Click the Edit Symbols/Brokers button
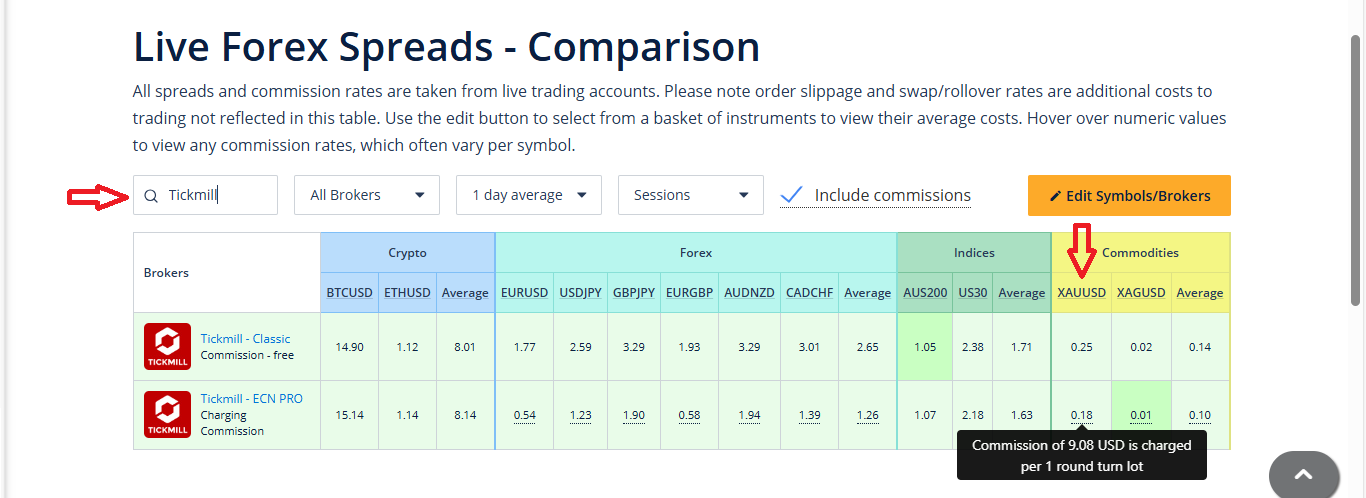The height and width of the screenshot is (498, 1366). click(1129, 195)
